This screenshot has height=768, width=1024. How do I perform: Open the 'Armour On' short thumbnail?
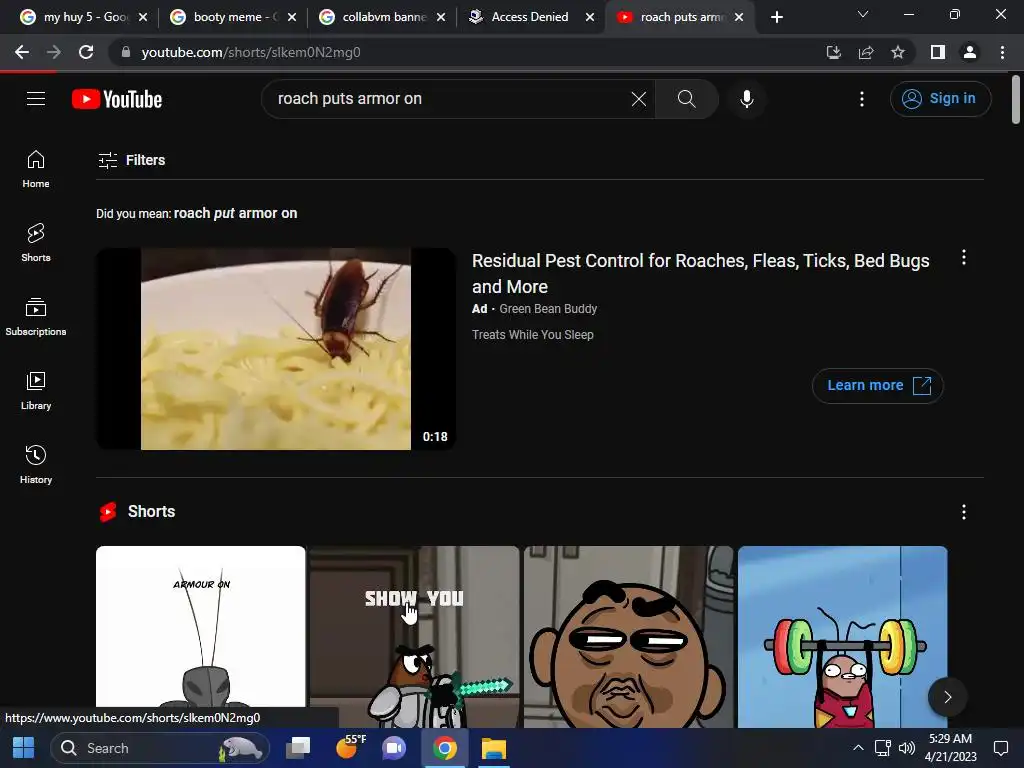(200, 637)
